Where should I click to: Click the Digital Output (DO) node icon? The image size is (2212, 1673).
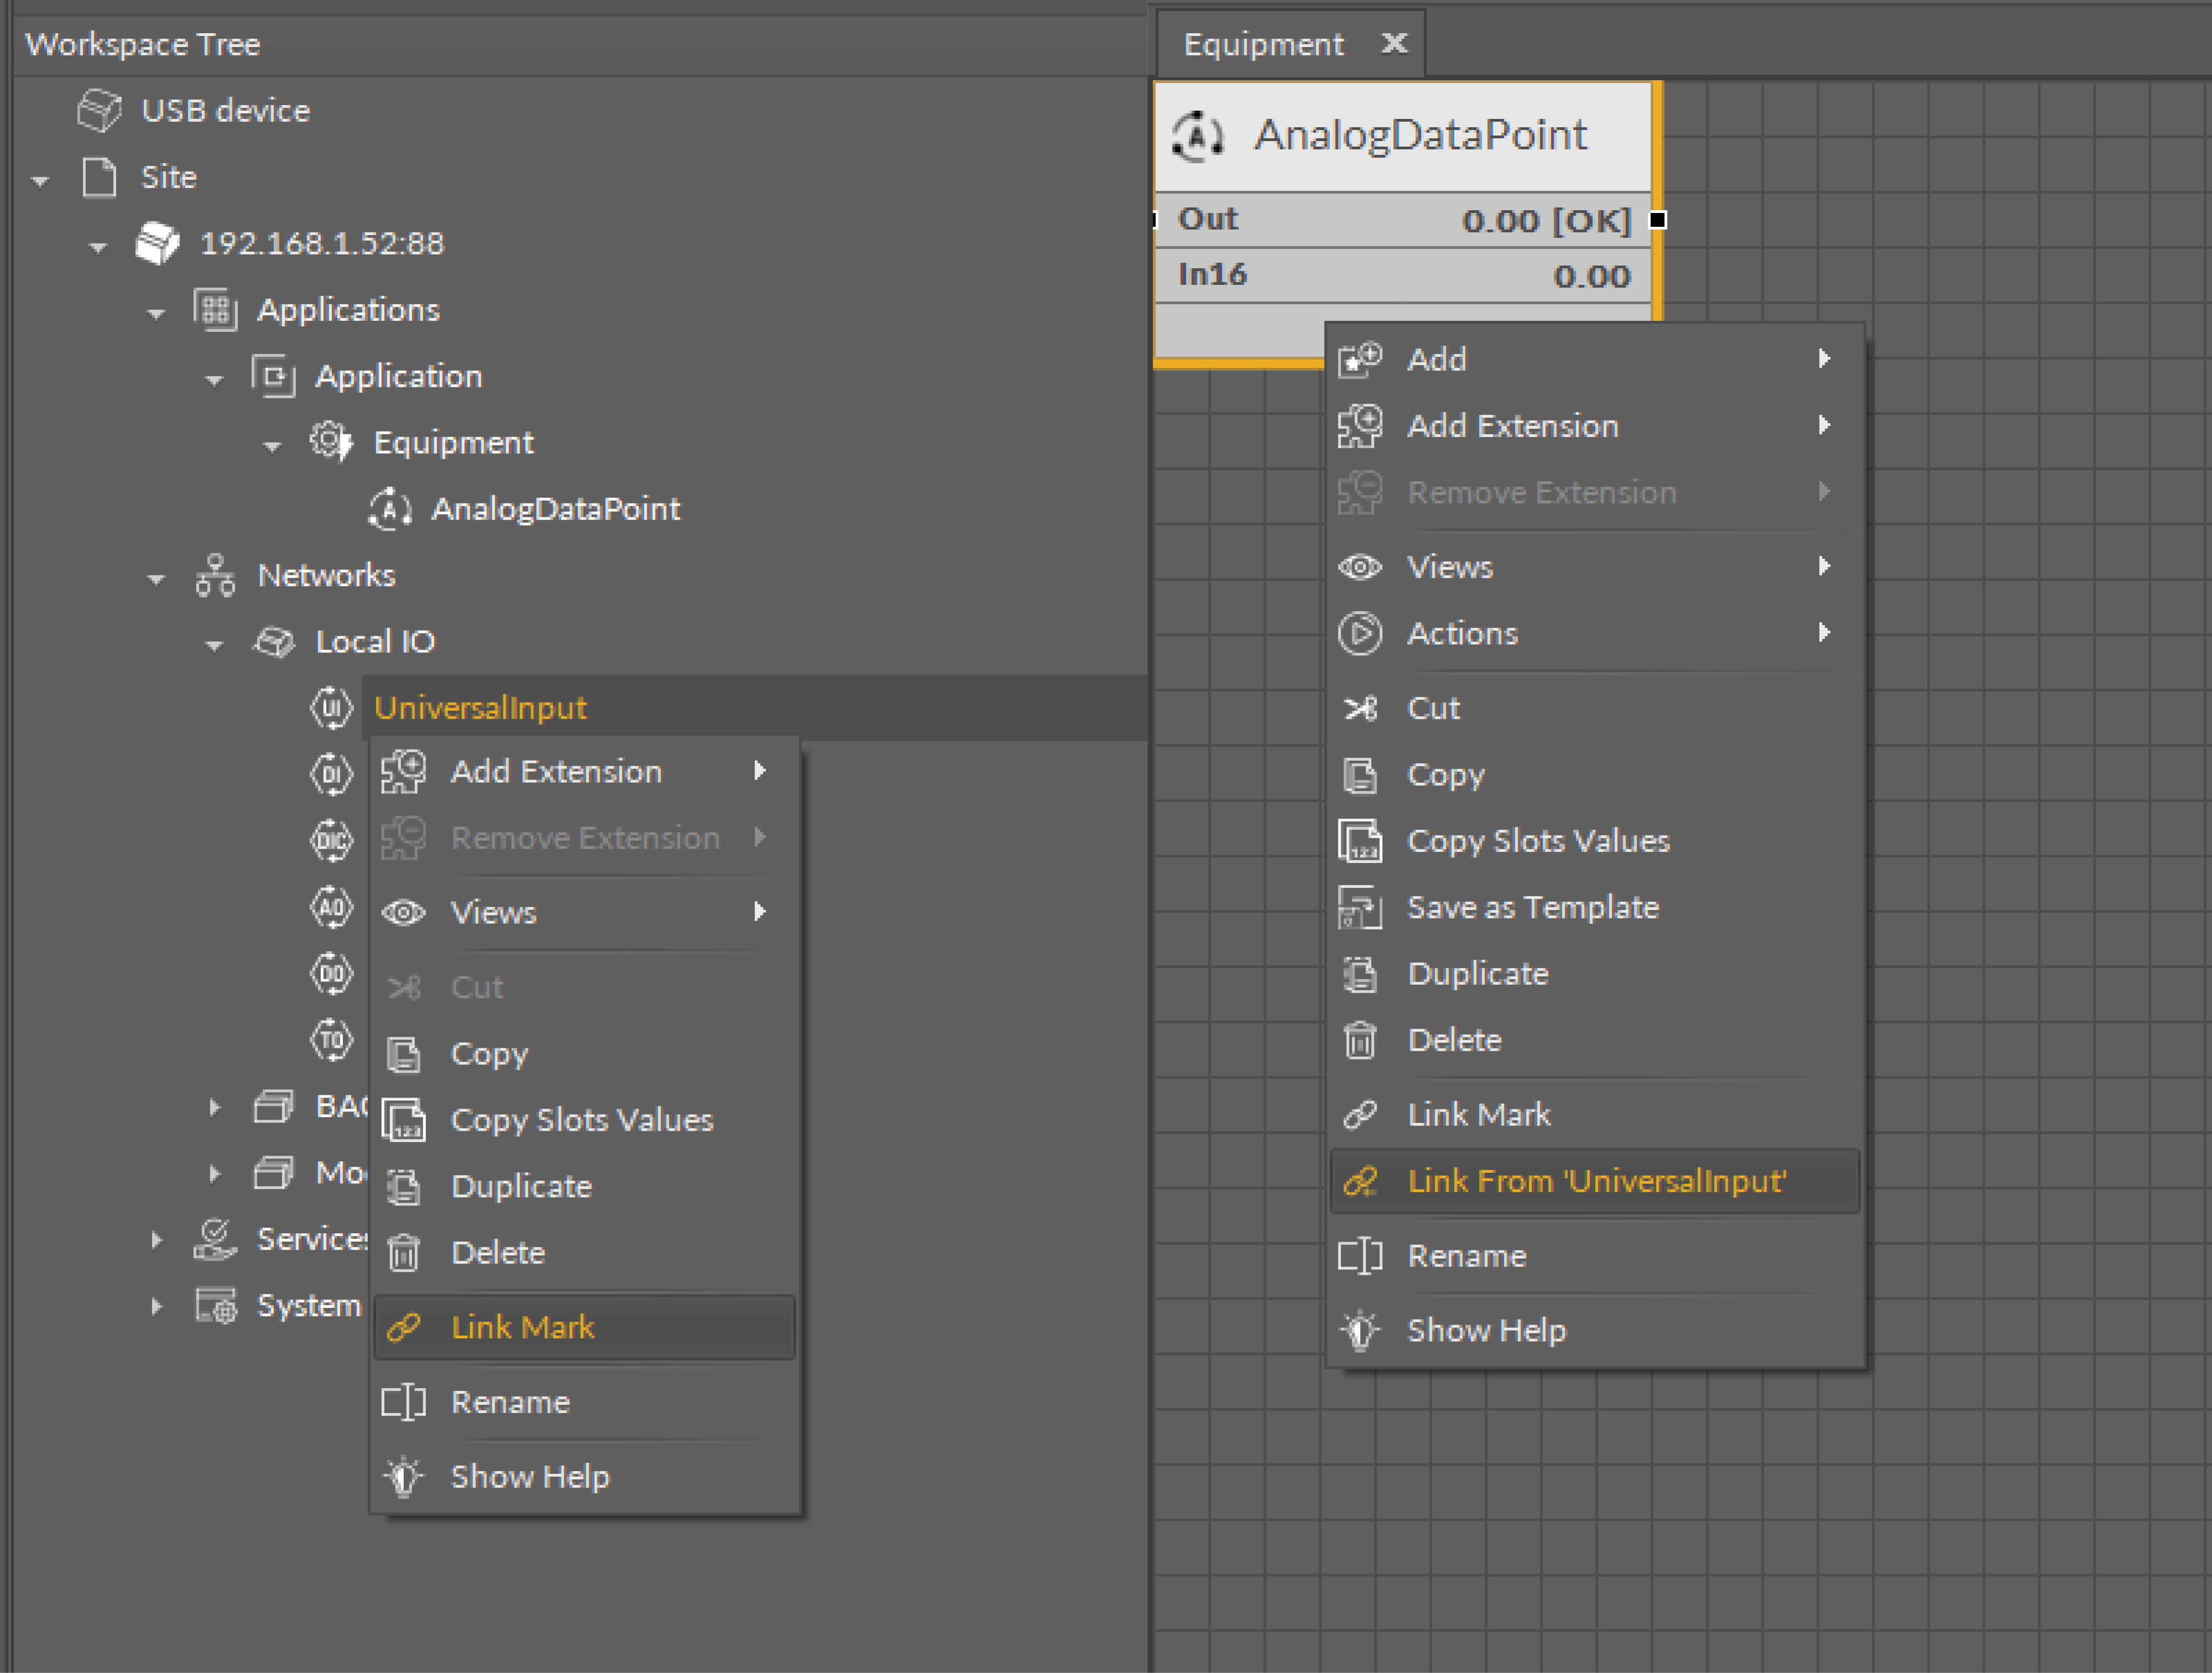[x=331, y=973]
